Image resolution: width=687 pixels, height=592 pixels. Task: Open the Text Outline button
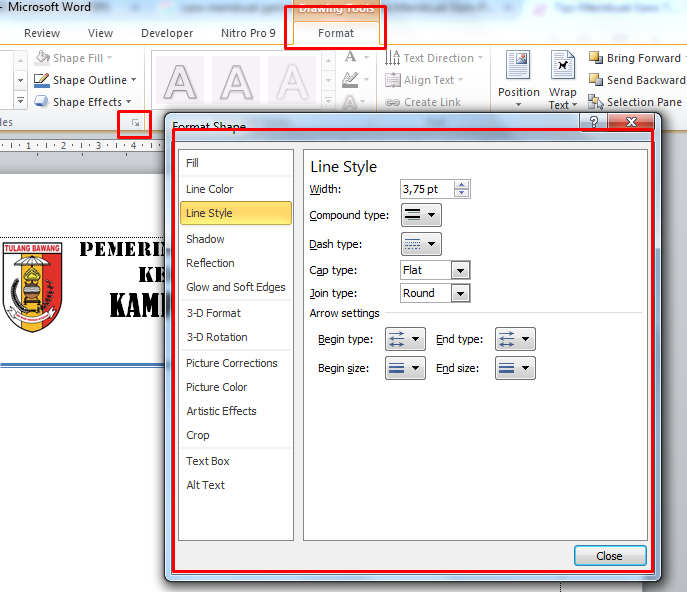click(356, 80)
